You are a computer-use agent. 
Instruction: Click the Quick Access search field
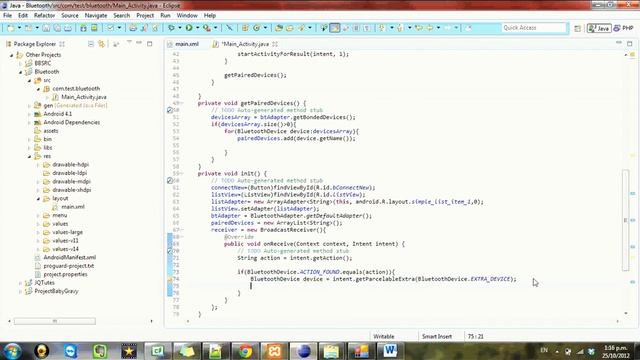point(534,28)
